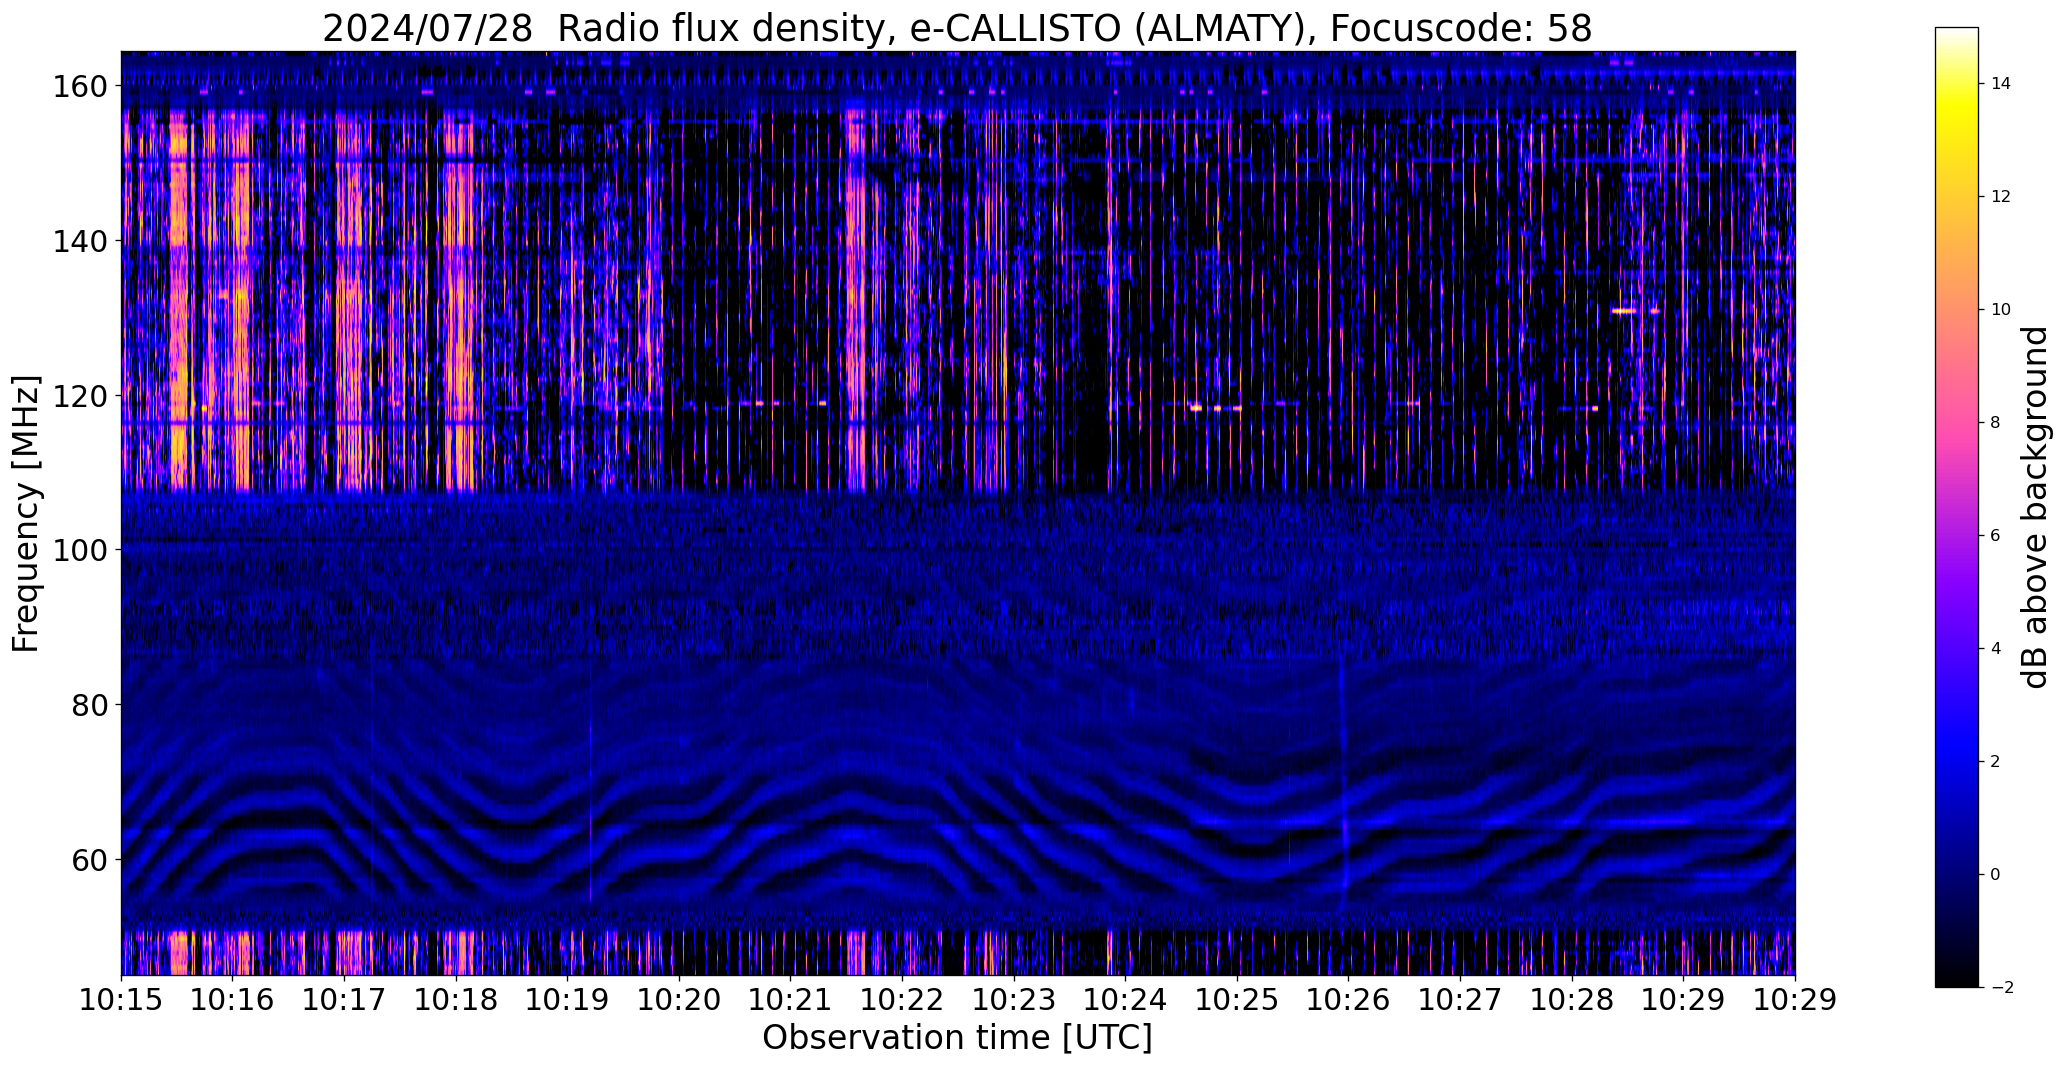Image resolution: width=2066 pixels, height=1067 pixels.
Task: Click the 10:21 time tick label
Action: [791, 1000]
